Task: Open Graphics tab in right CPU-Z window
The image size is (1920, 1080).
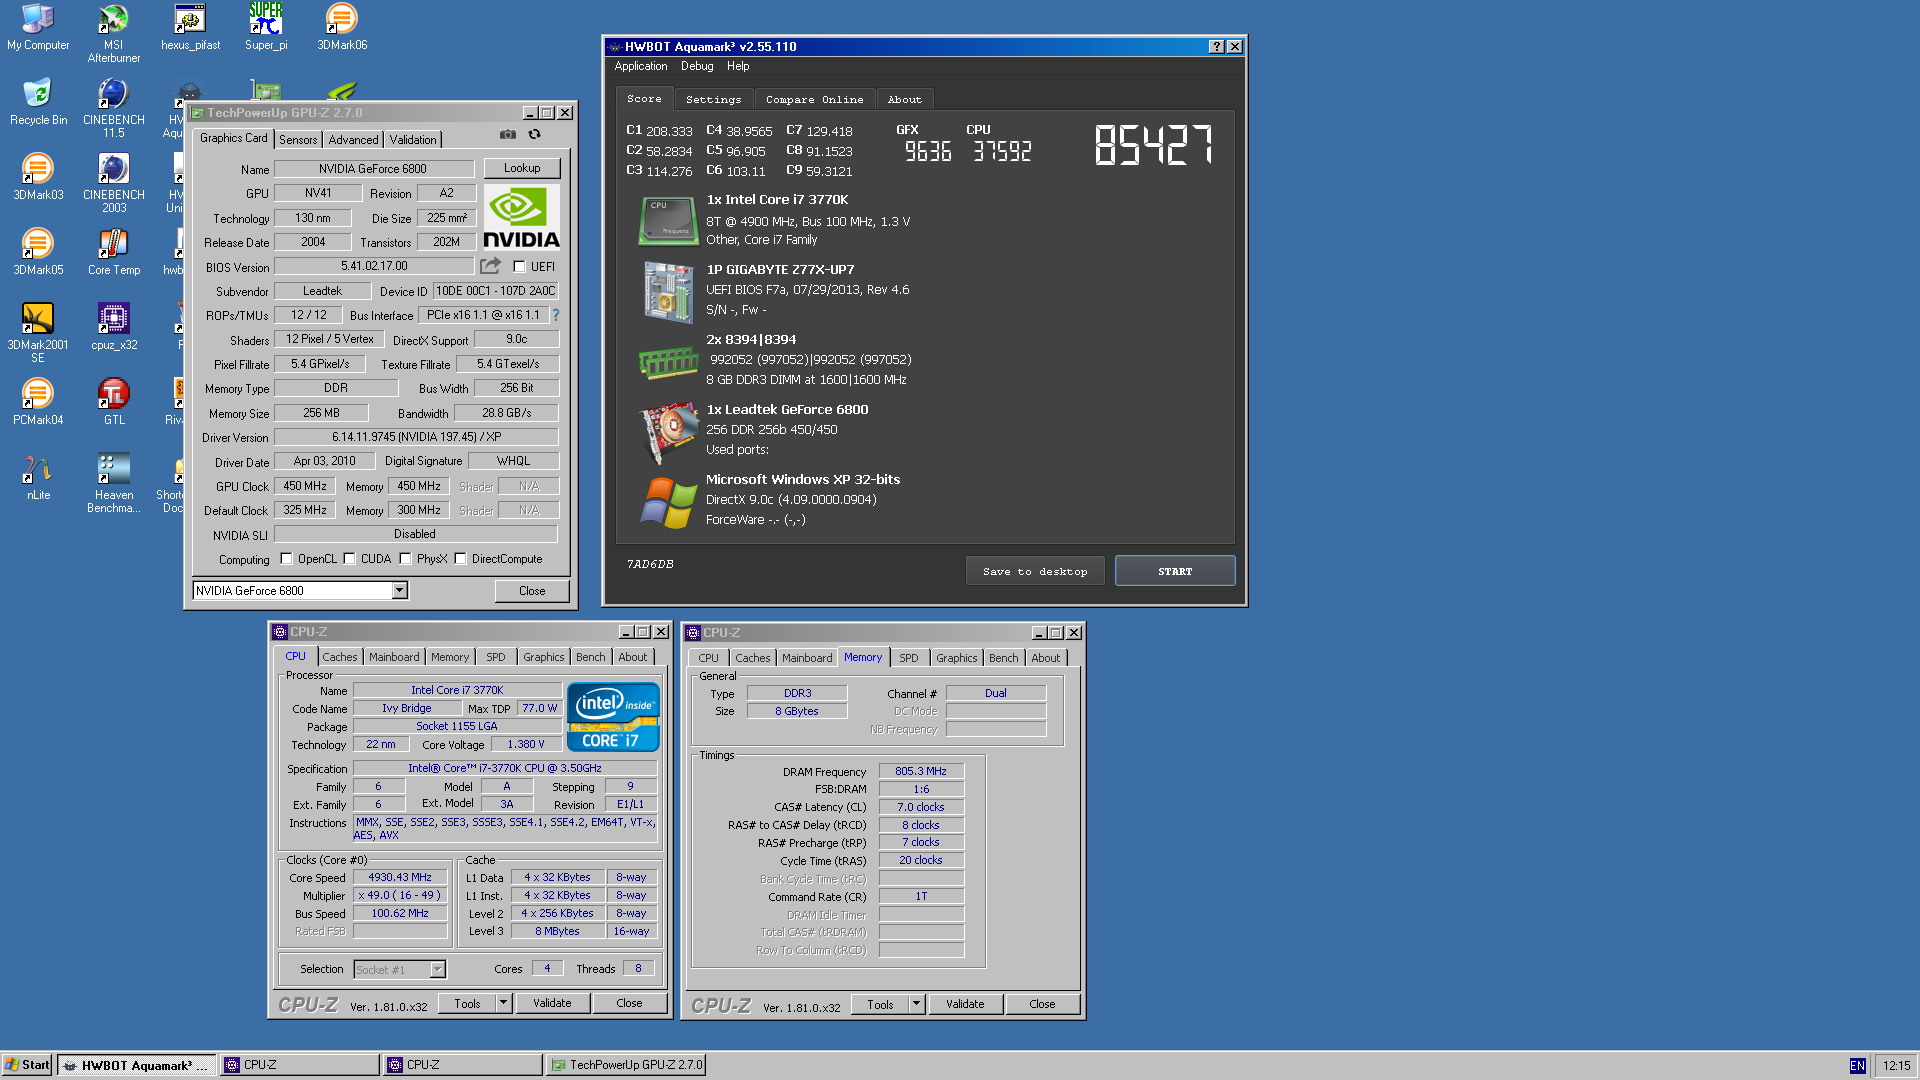Action: 956,658
